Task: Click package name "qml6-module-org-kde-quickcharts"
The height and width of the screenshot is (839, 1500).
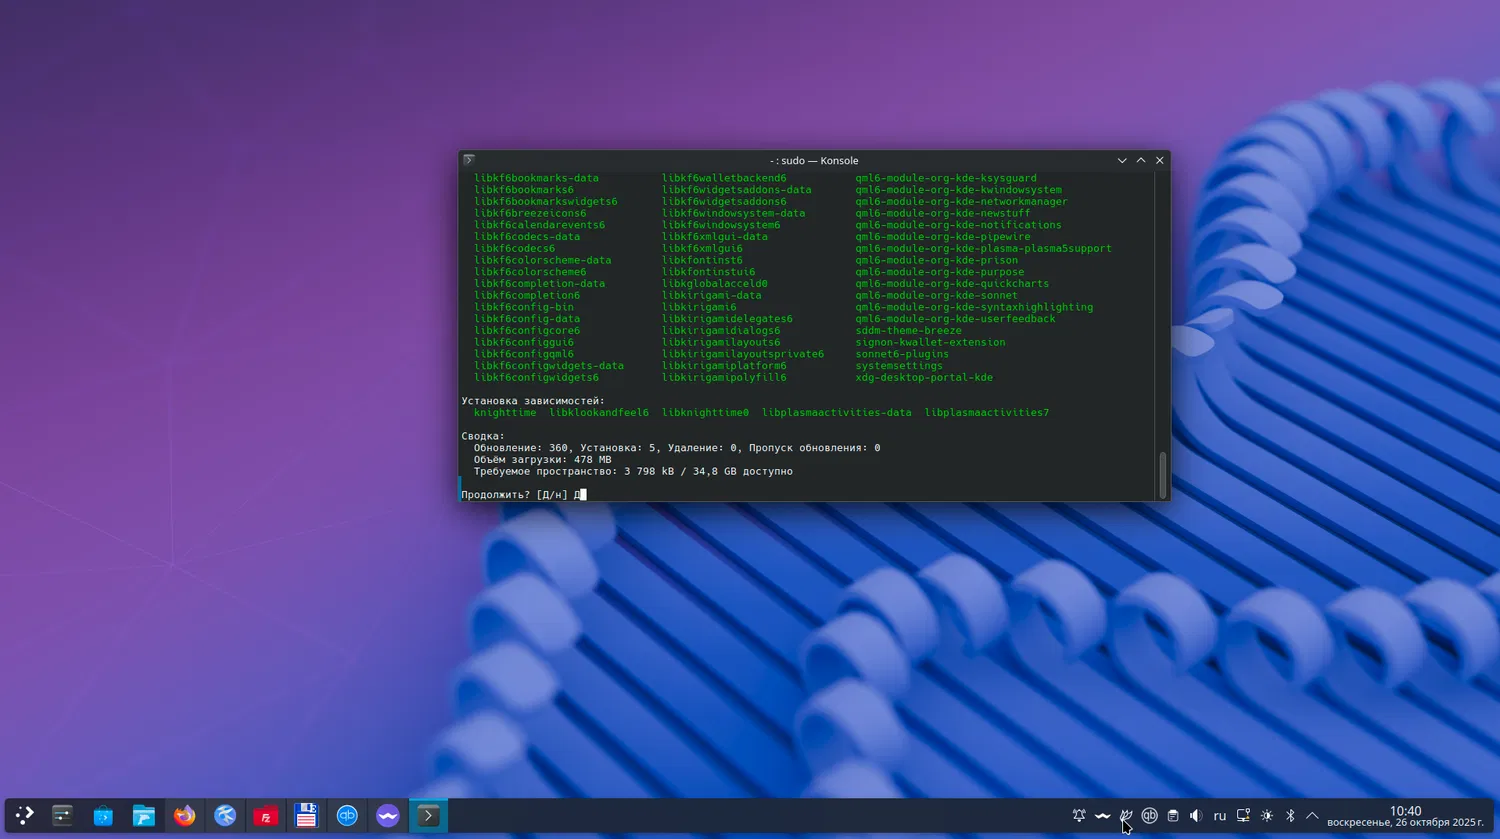Action: tap(952, 284)
